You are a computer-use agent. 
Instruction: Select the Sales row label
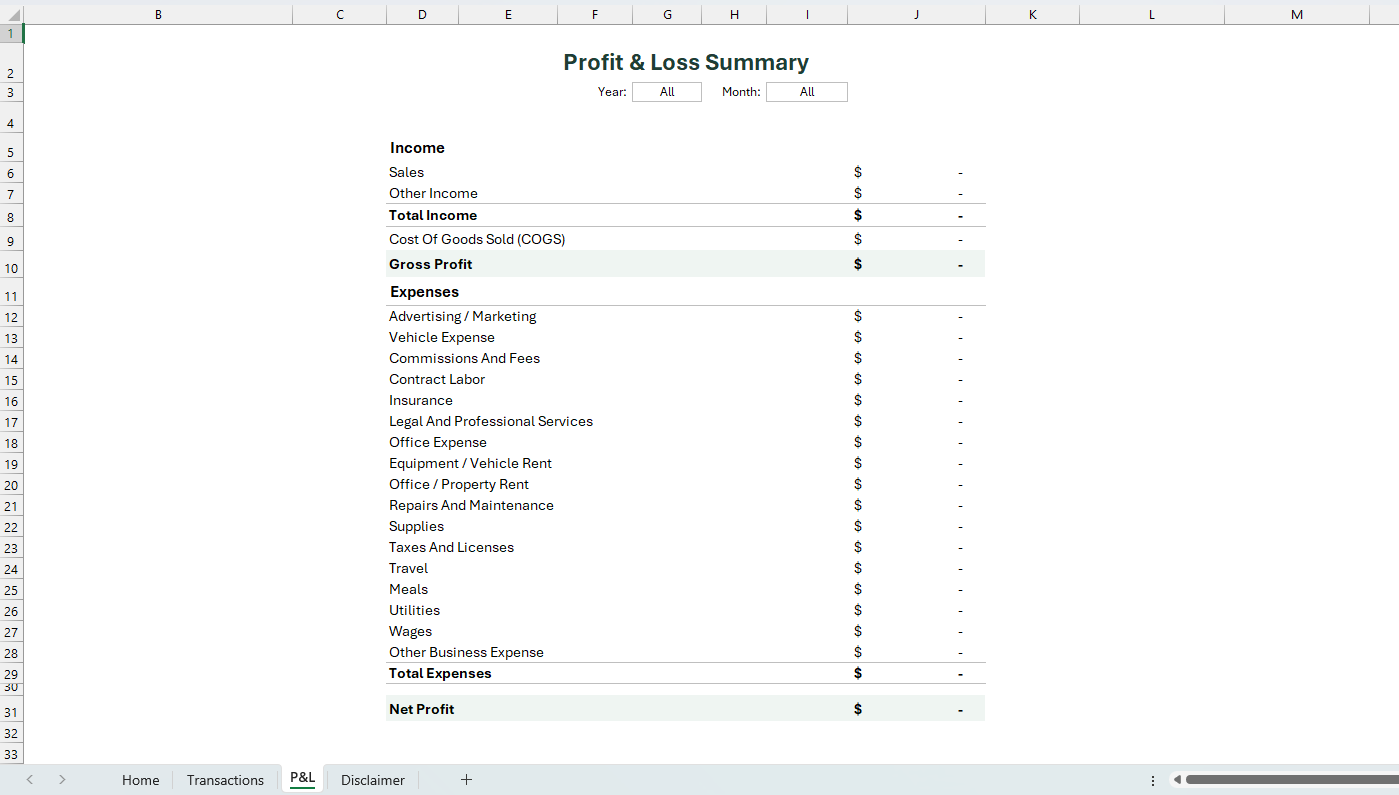point(406,172)
